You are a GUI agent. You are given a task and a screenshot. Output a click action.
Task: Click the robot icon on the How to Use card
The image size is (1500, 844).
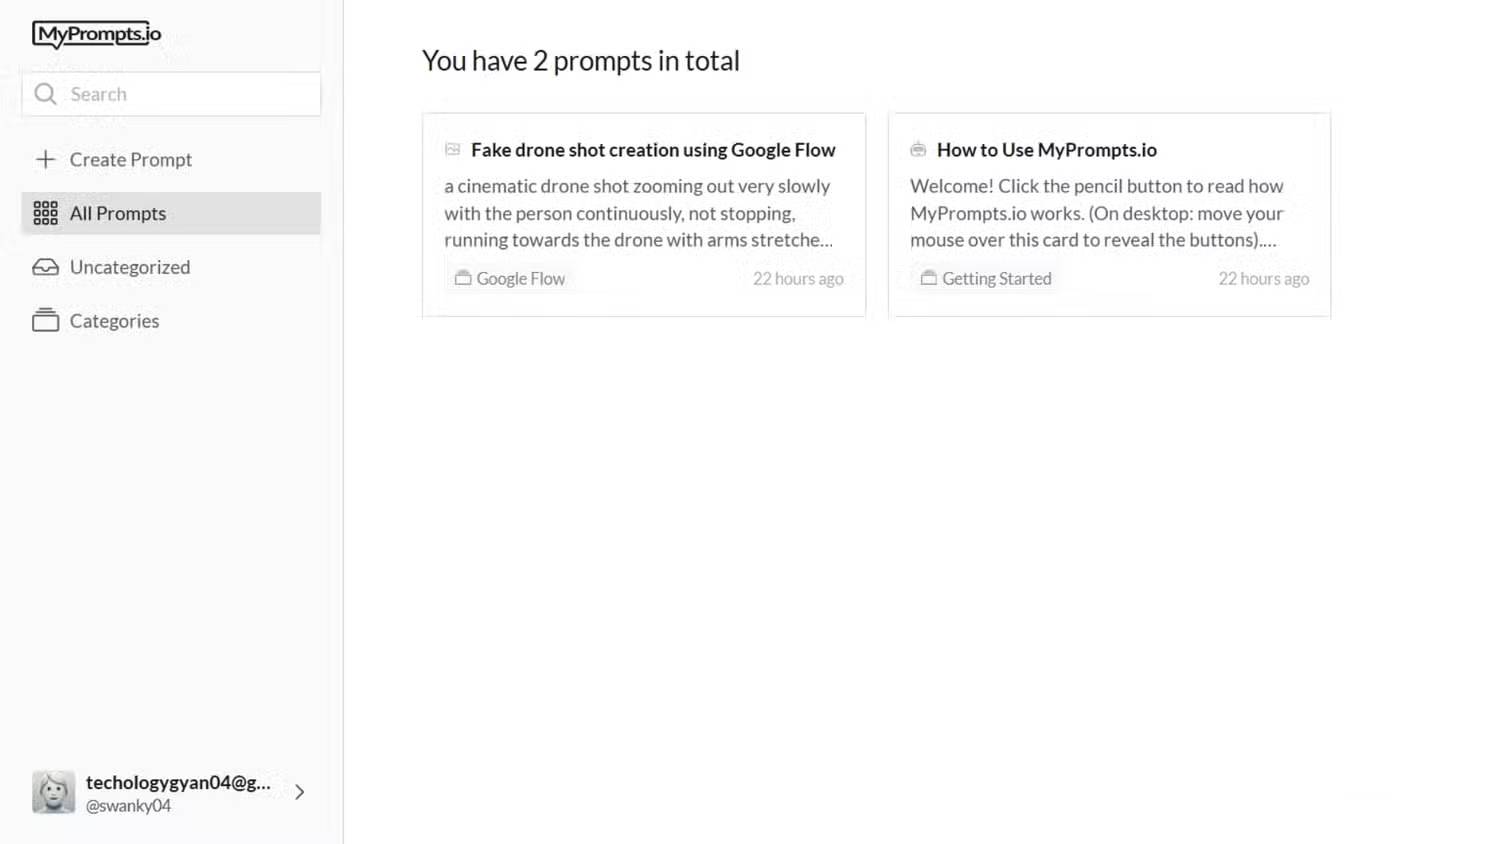click(x=918, y=149)
